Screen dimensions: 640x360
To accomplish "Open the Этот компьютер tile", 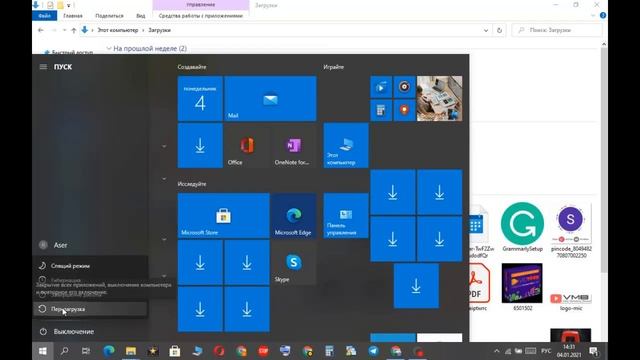I will [346, 146].
